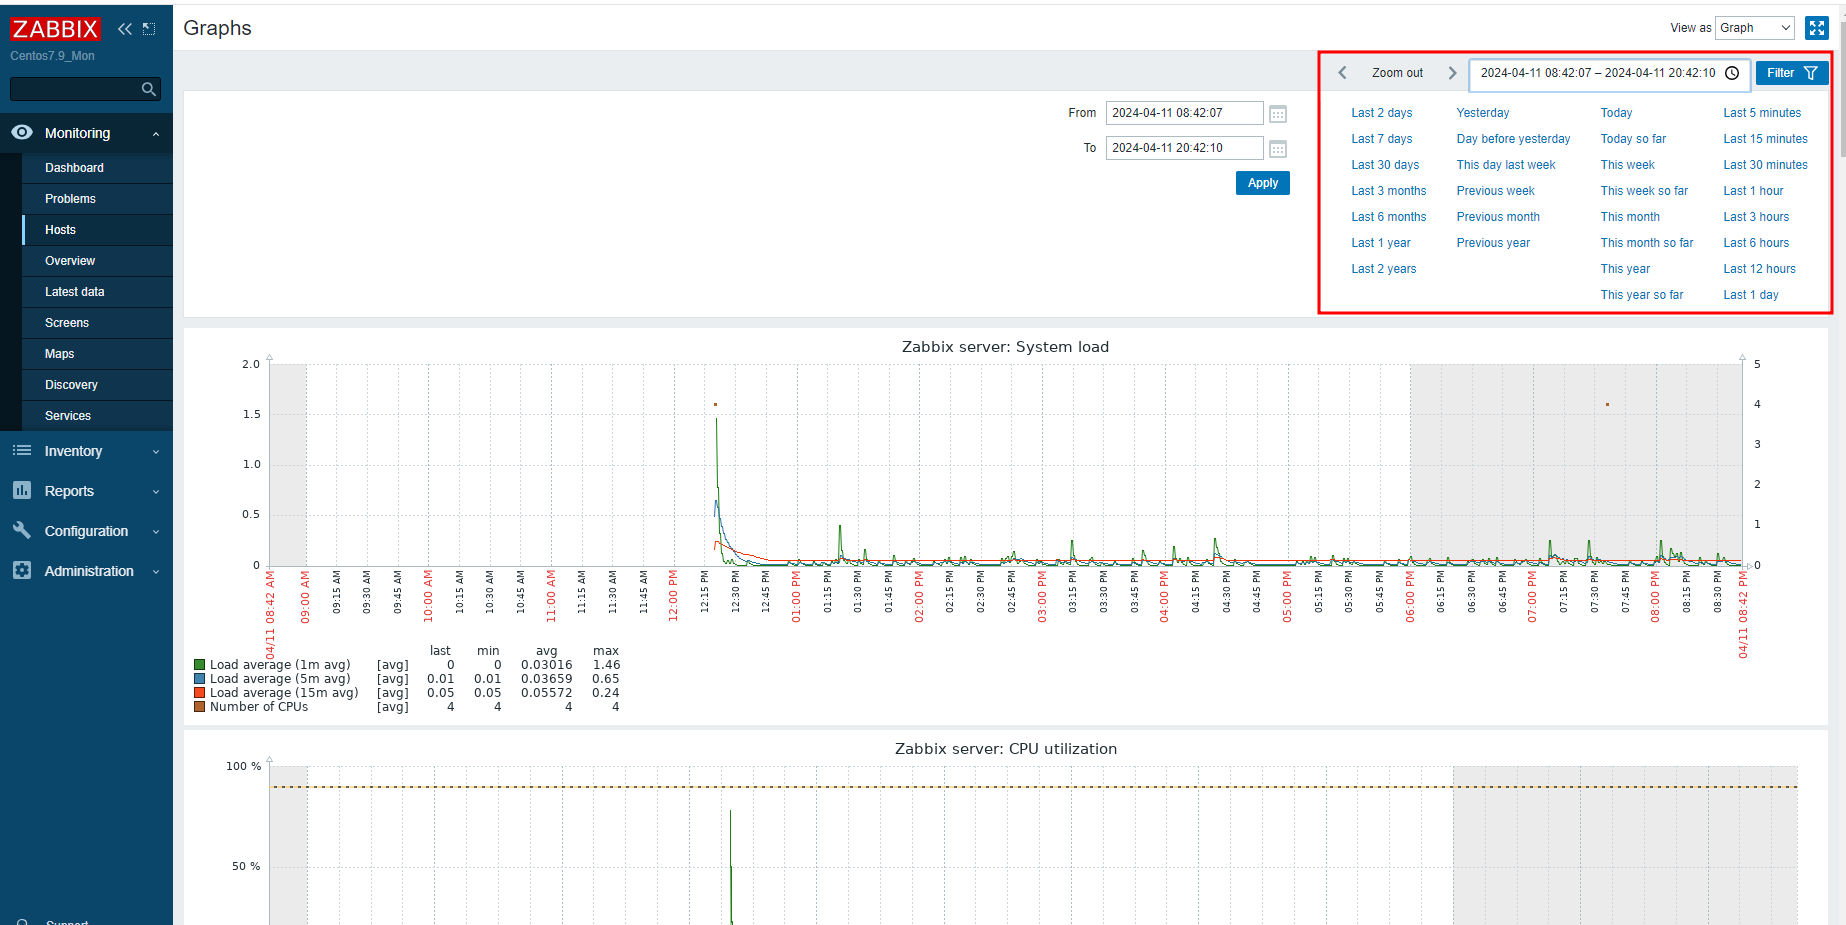The image size is (1846, 925).
Task: Focus the To date input field
Action: [1184, 148]
